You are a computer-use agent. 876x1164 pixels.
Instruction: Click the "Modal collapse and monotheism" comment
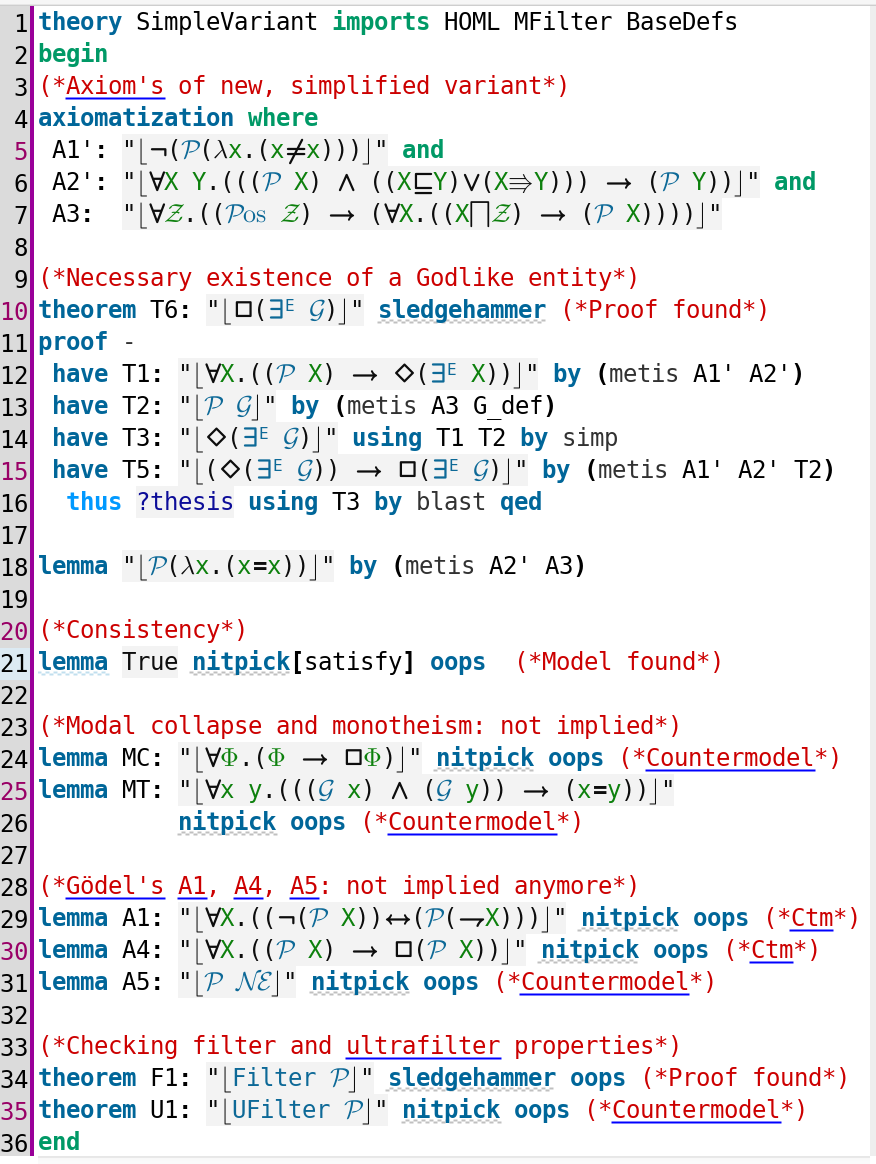(x=359, y=725)
